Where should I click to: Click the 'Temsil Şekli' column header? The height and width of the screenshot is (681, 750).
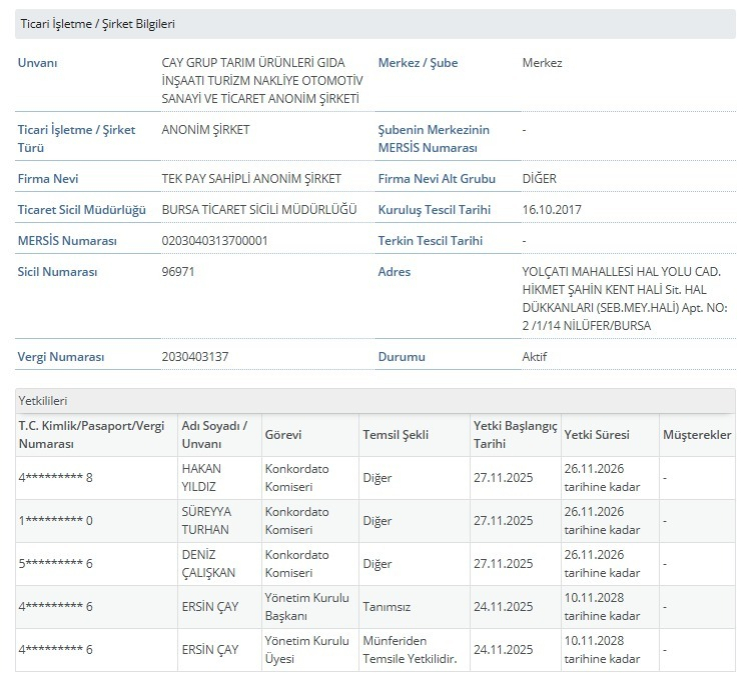coord(394,435)
